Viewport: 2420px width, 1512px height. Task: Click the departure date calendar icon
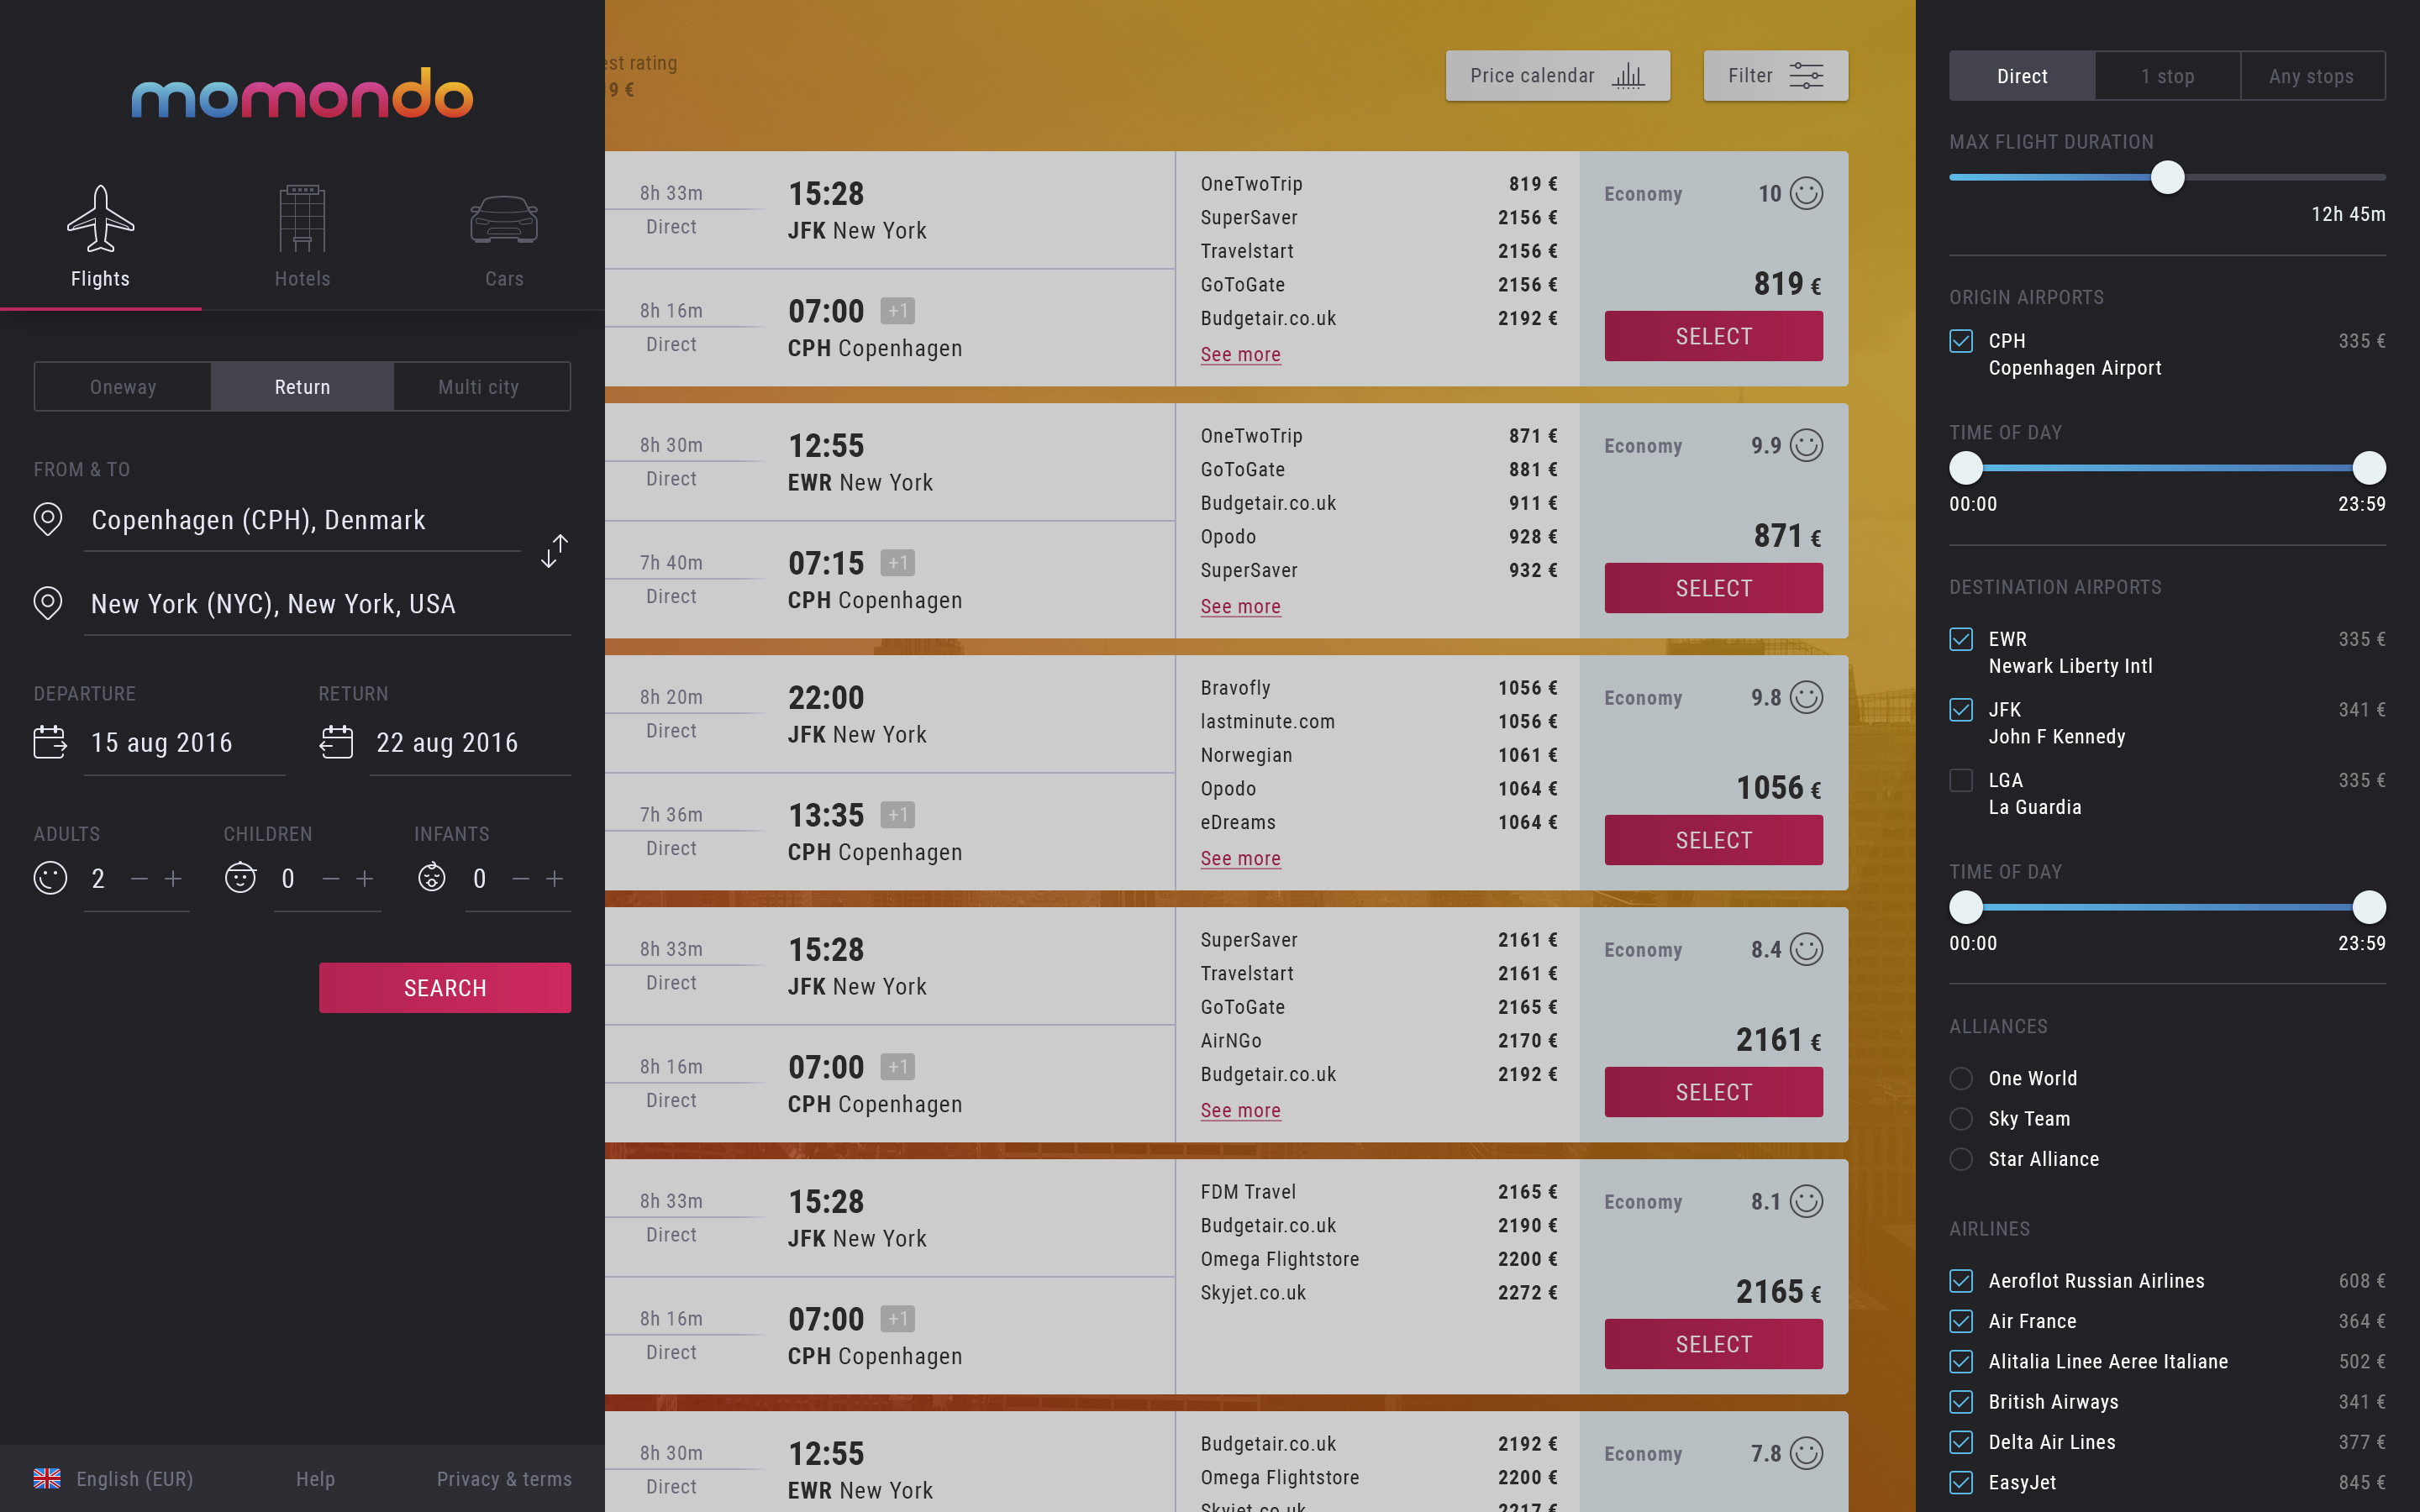point(50,742)
